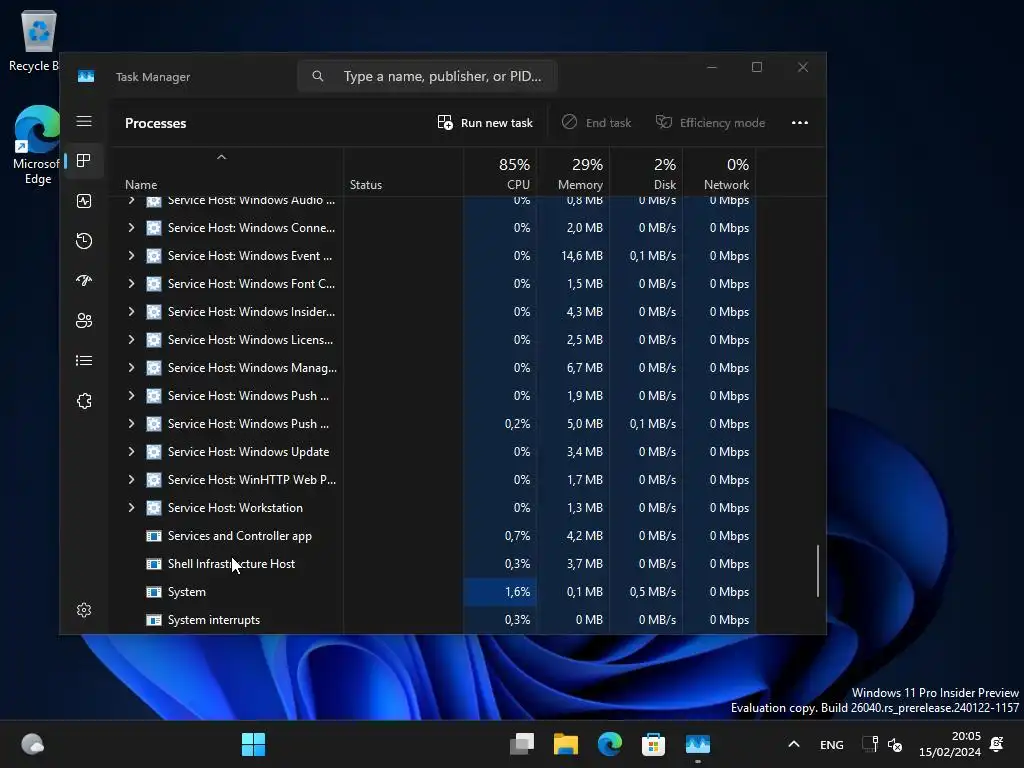The height and width of the screenshot is (768, 1024).
Task: Open the three-dot more options menu
Action: click(799, 123)
